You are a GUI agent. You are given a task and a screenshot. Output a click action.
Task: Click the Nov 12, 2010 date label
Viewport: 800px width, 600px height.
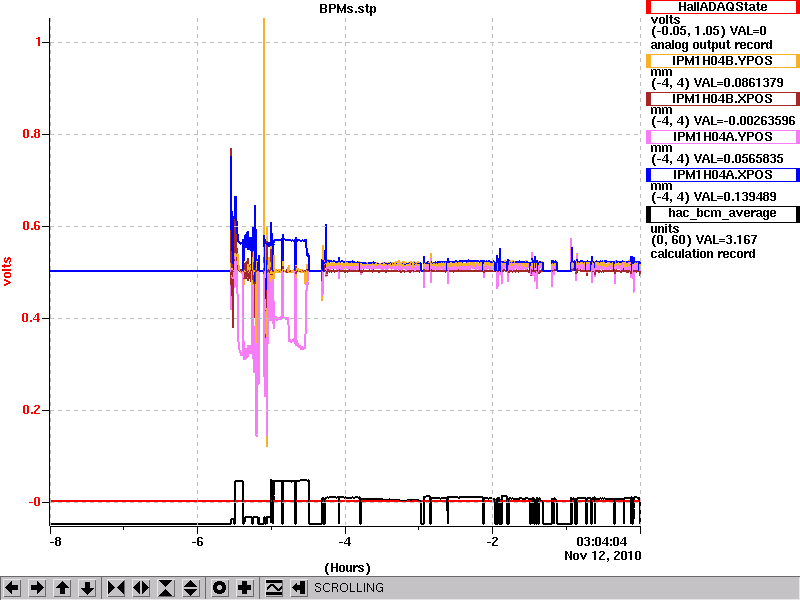coord(603,556)
